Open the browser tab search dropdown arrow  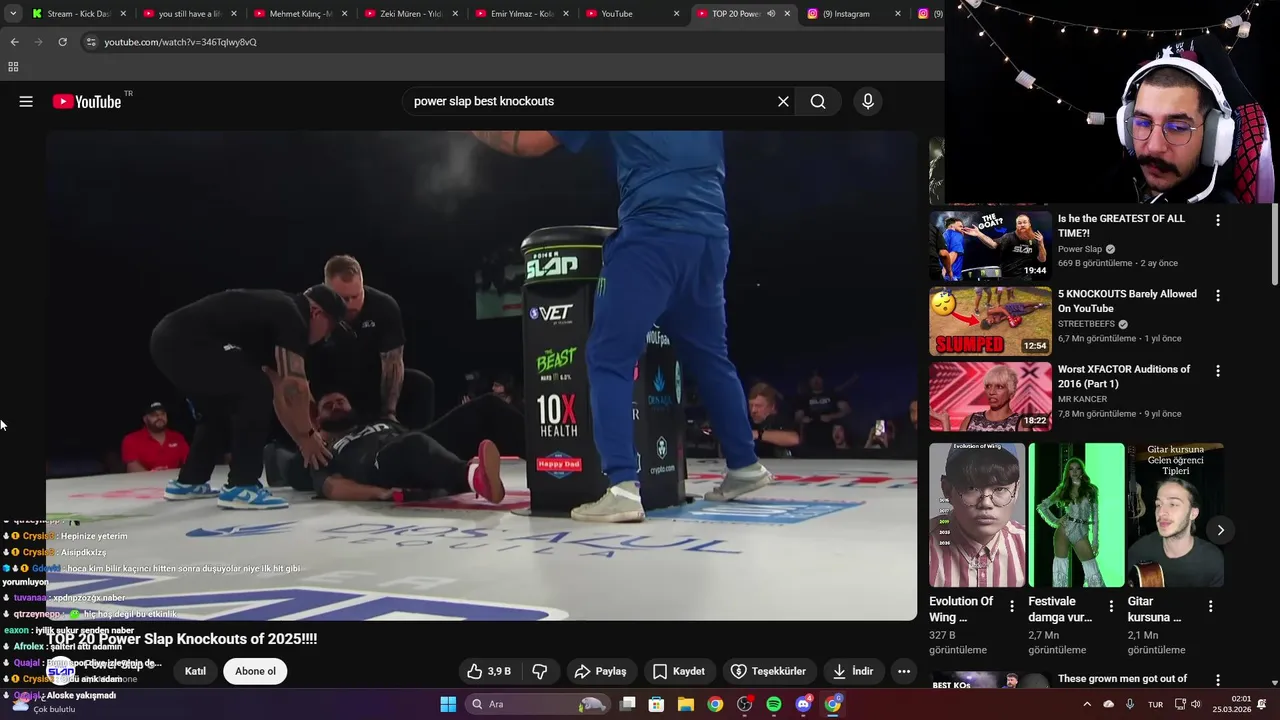[x=13, y=14]
